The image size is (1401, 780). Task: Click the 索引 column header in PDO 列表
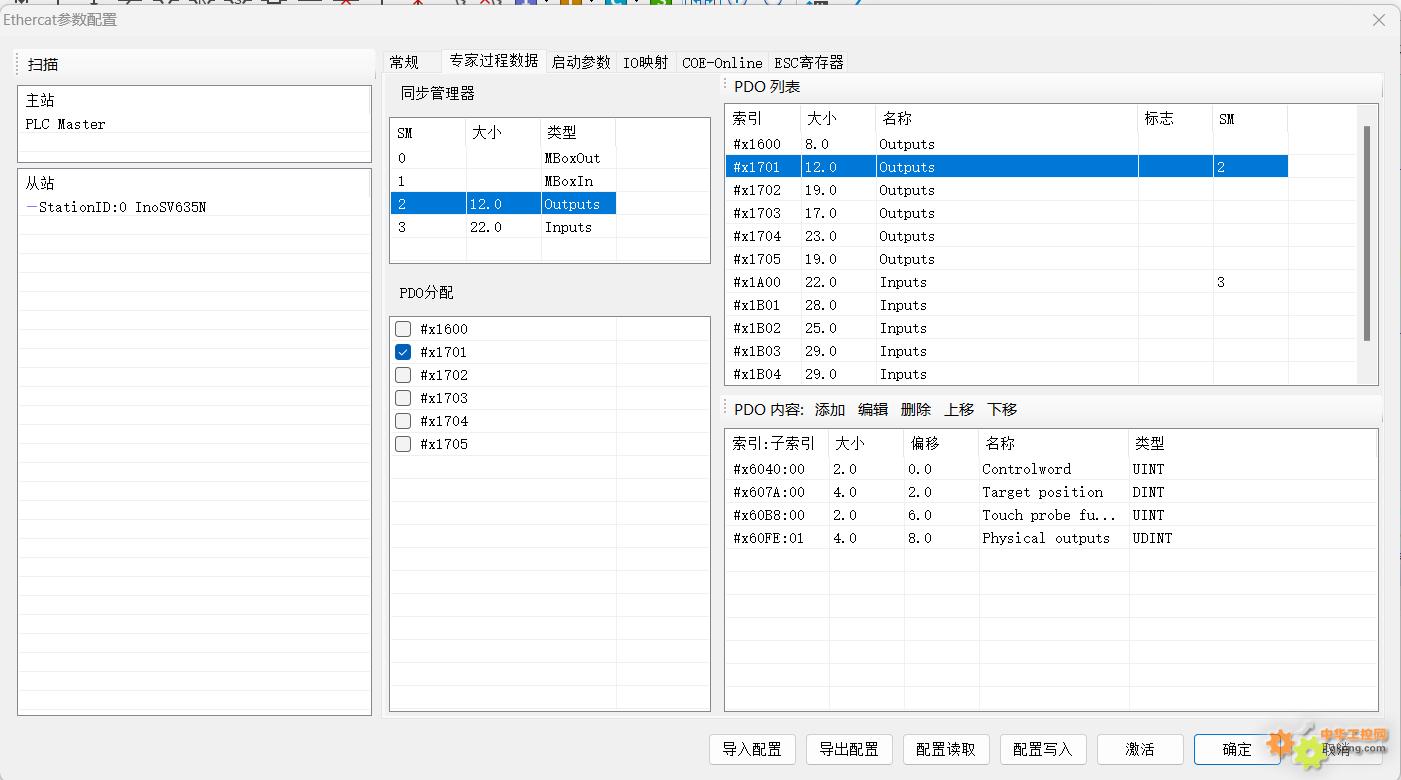click(763, 119)
